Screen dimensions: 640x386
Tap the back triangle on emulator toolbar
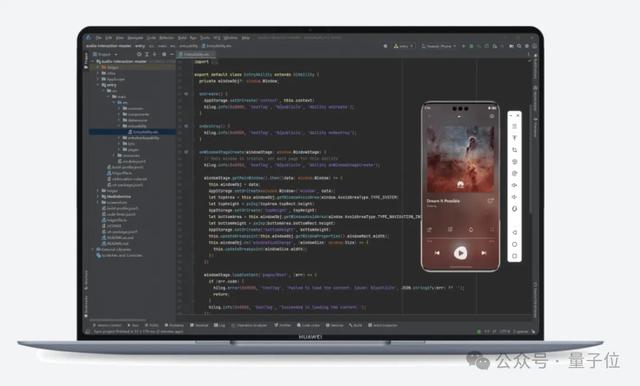pos(515,232)
